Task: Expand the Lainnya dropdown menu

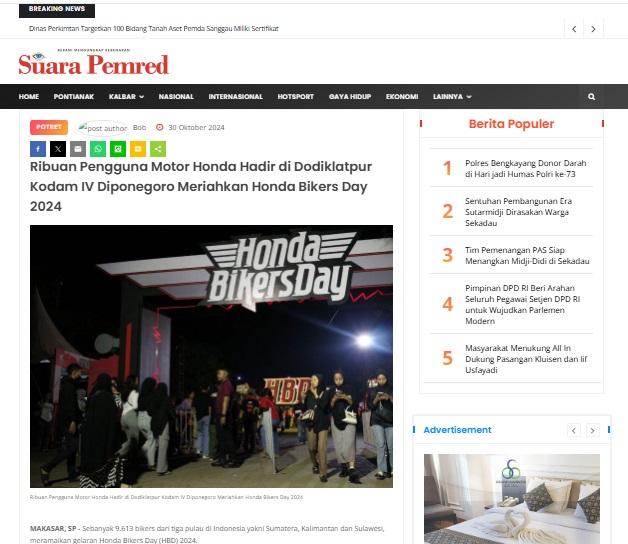Action: coord(452,97)
